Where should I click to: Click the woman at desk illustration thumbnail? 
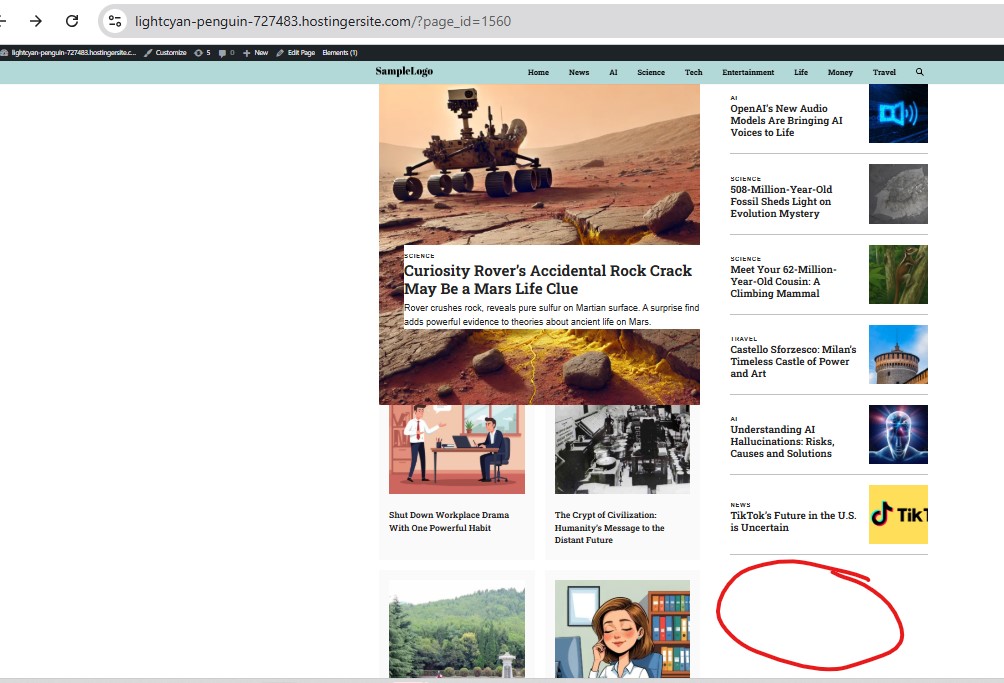[x=622, y=629]
